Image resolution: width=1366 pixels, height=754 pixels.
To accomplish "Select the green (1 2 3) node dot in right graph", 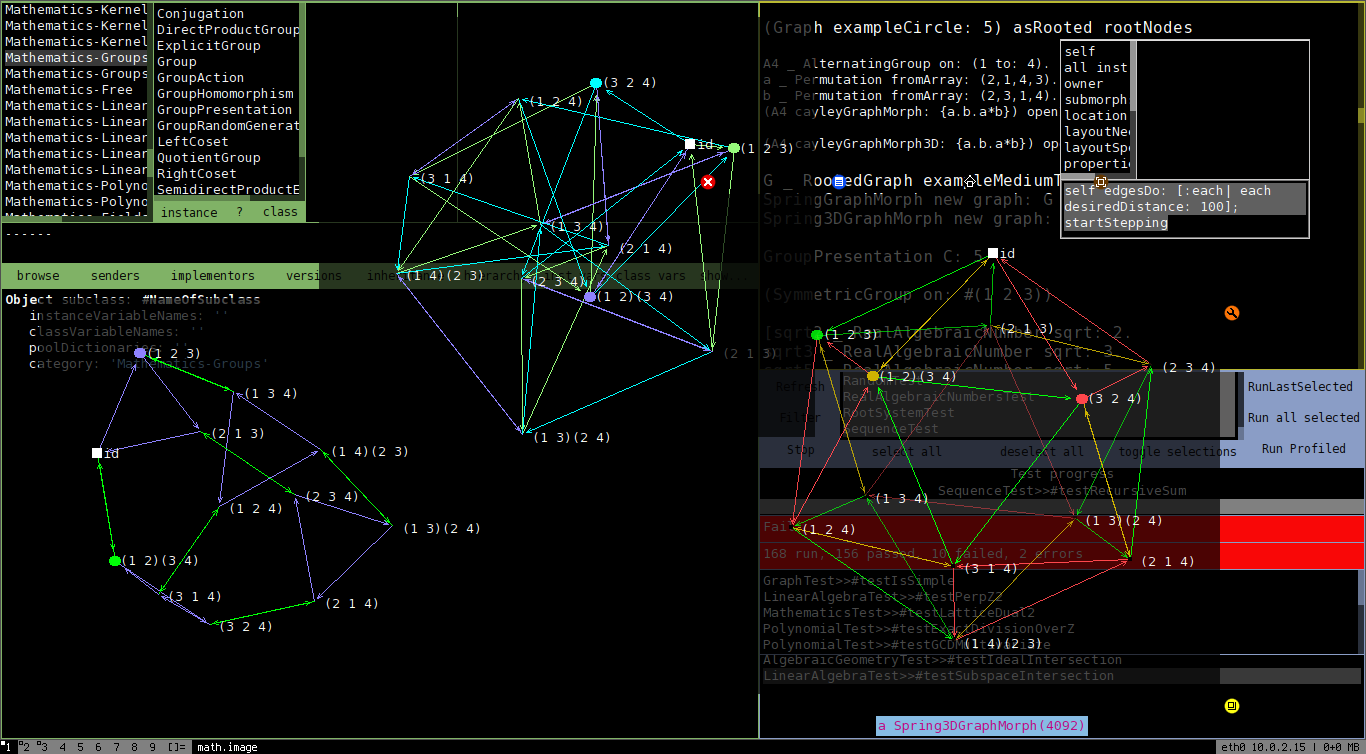I will click(817, 334).
